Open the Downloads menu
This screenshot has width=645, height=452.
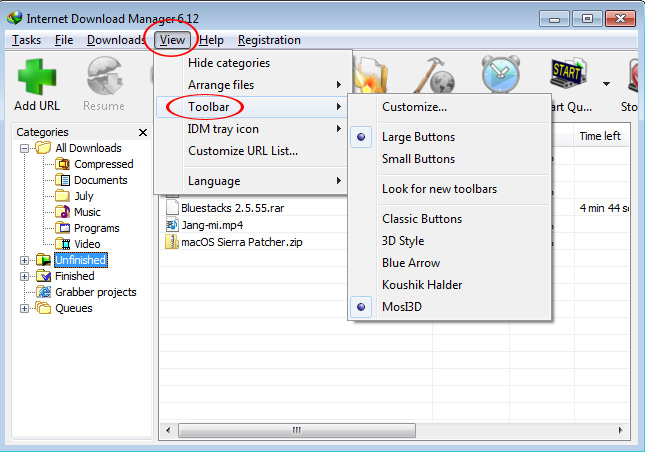tap(116, 40)
